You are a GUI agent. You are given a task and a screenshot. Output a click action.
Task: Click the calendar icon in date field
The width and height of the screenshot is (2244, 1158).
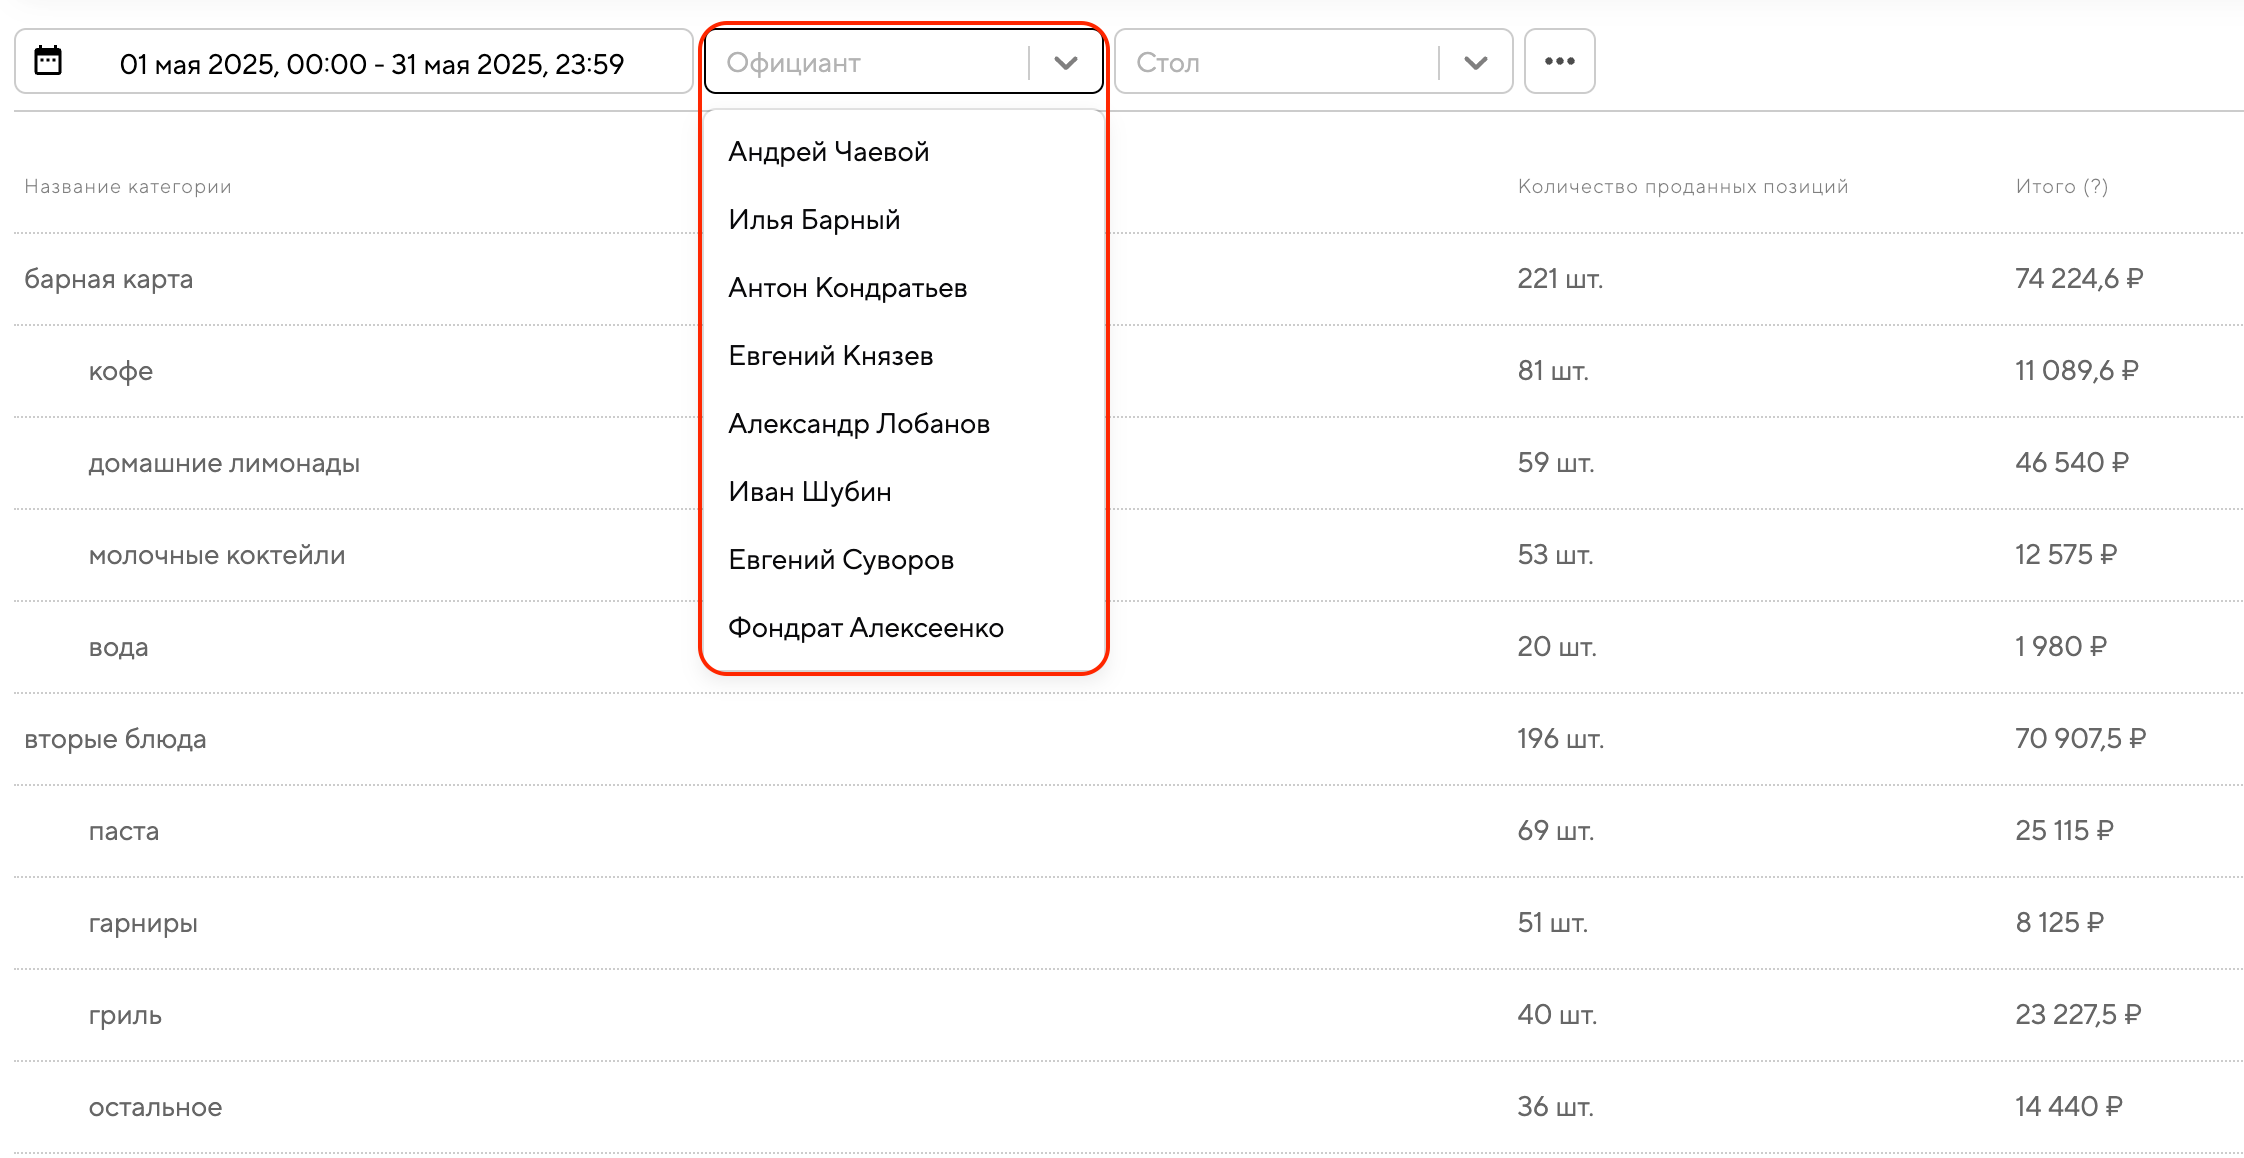(48, 61)
